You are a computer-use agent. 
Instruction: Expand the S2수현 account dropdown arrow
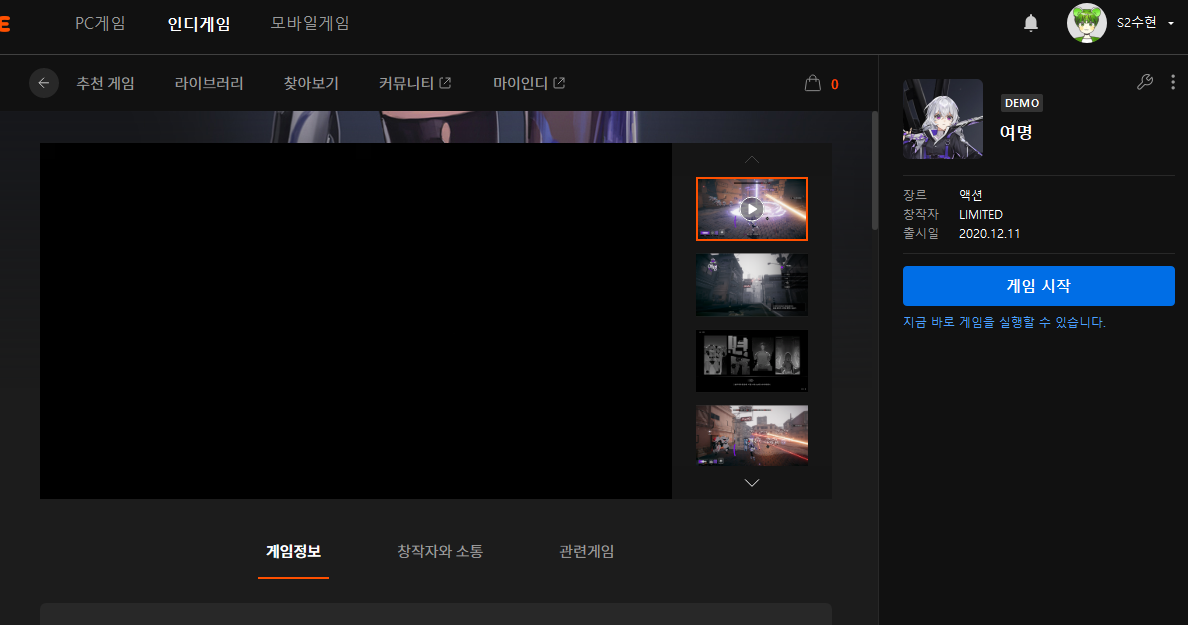pos(1170,24)
